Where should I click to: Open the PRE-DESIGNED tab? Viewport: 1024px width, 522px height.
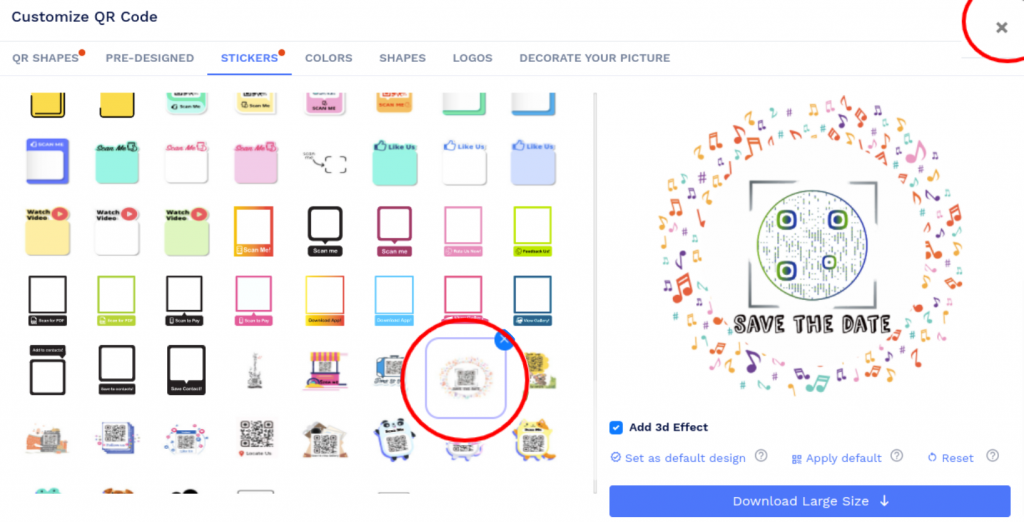[150, 58]
